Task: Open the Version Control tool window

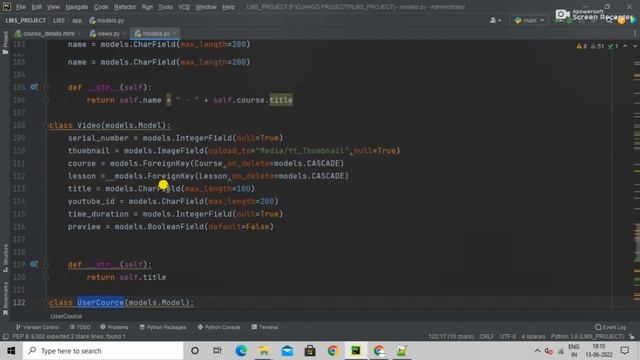Action: [38, 327]
